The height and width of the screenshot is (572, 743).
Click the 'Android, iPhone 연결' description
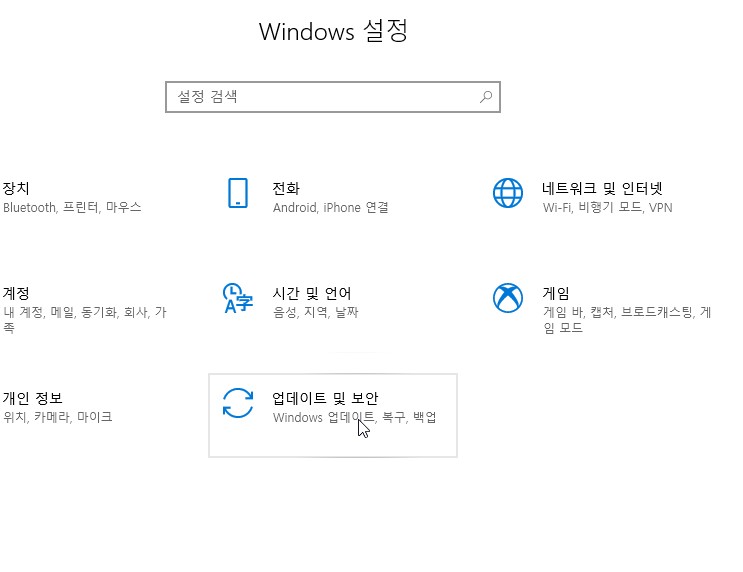[x=331, y=207]
